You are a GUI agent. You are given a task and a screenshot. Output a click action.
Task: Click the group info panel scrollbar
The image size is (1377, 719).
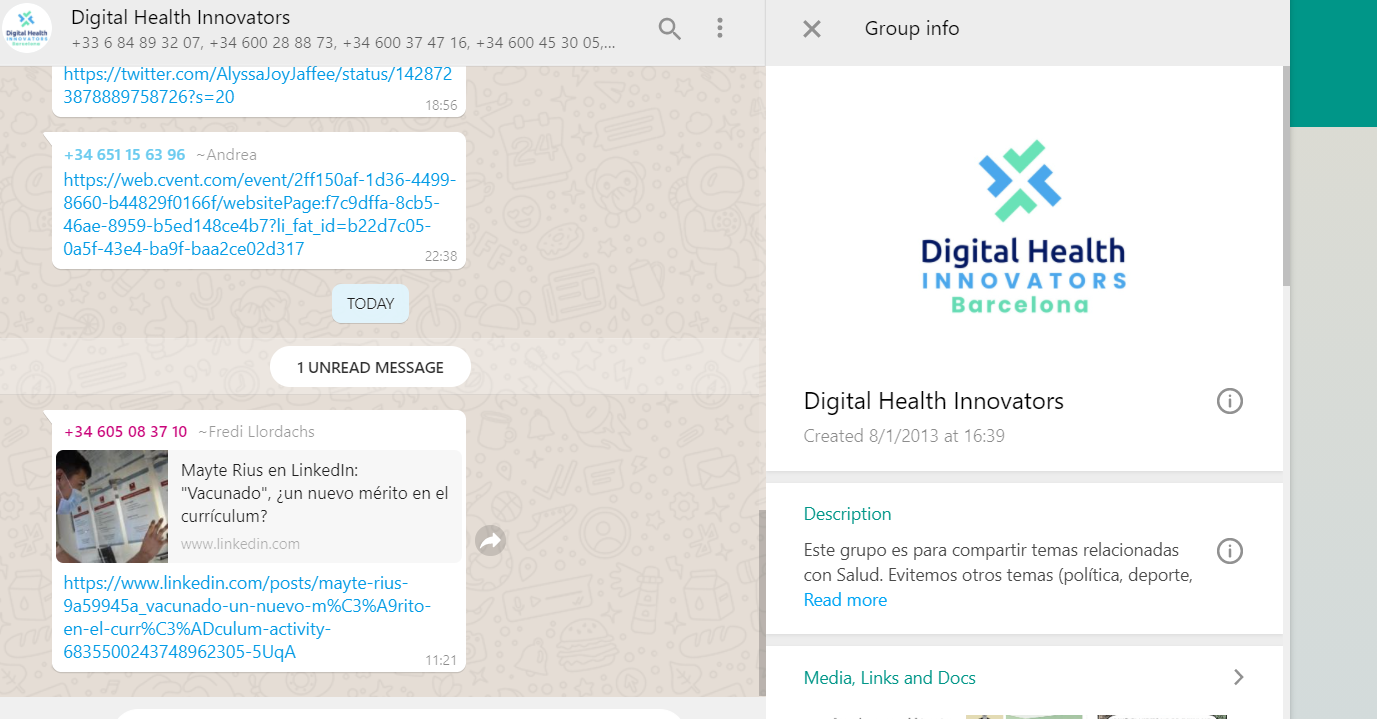coord(1287,176)
